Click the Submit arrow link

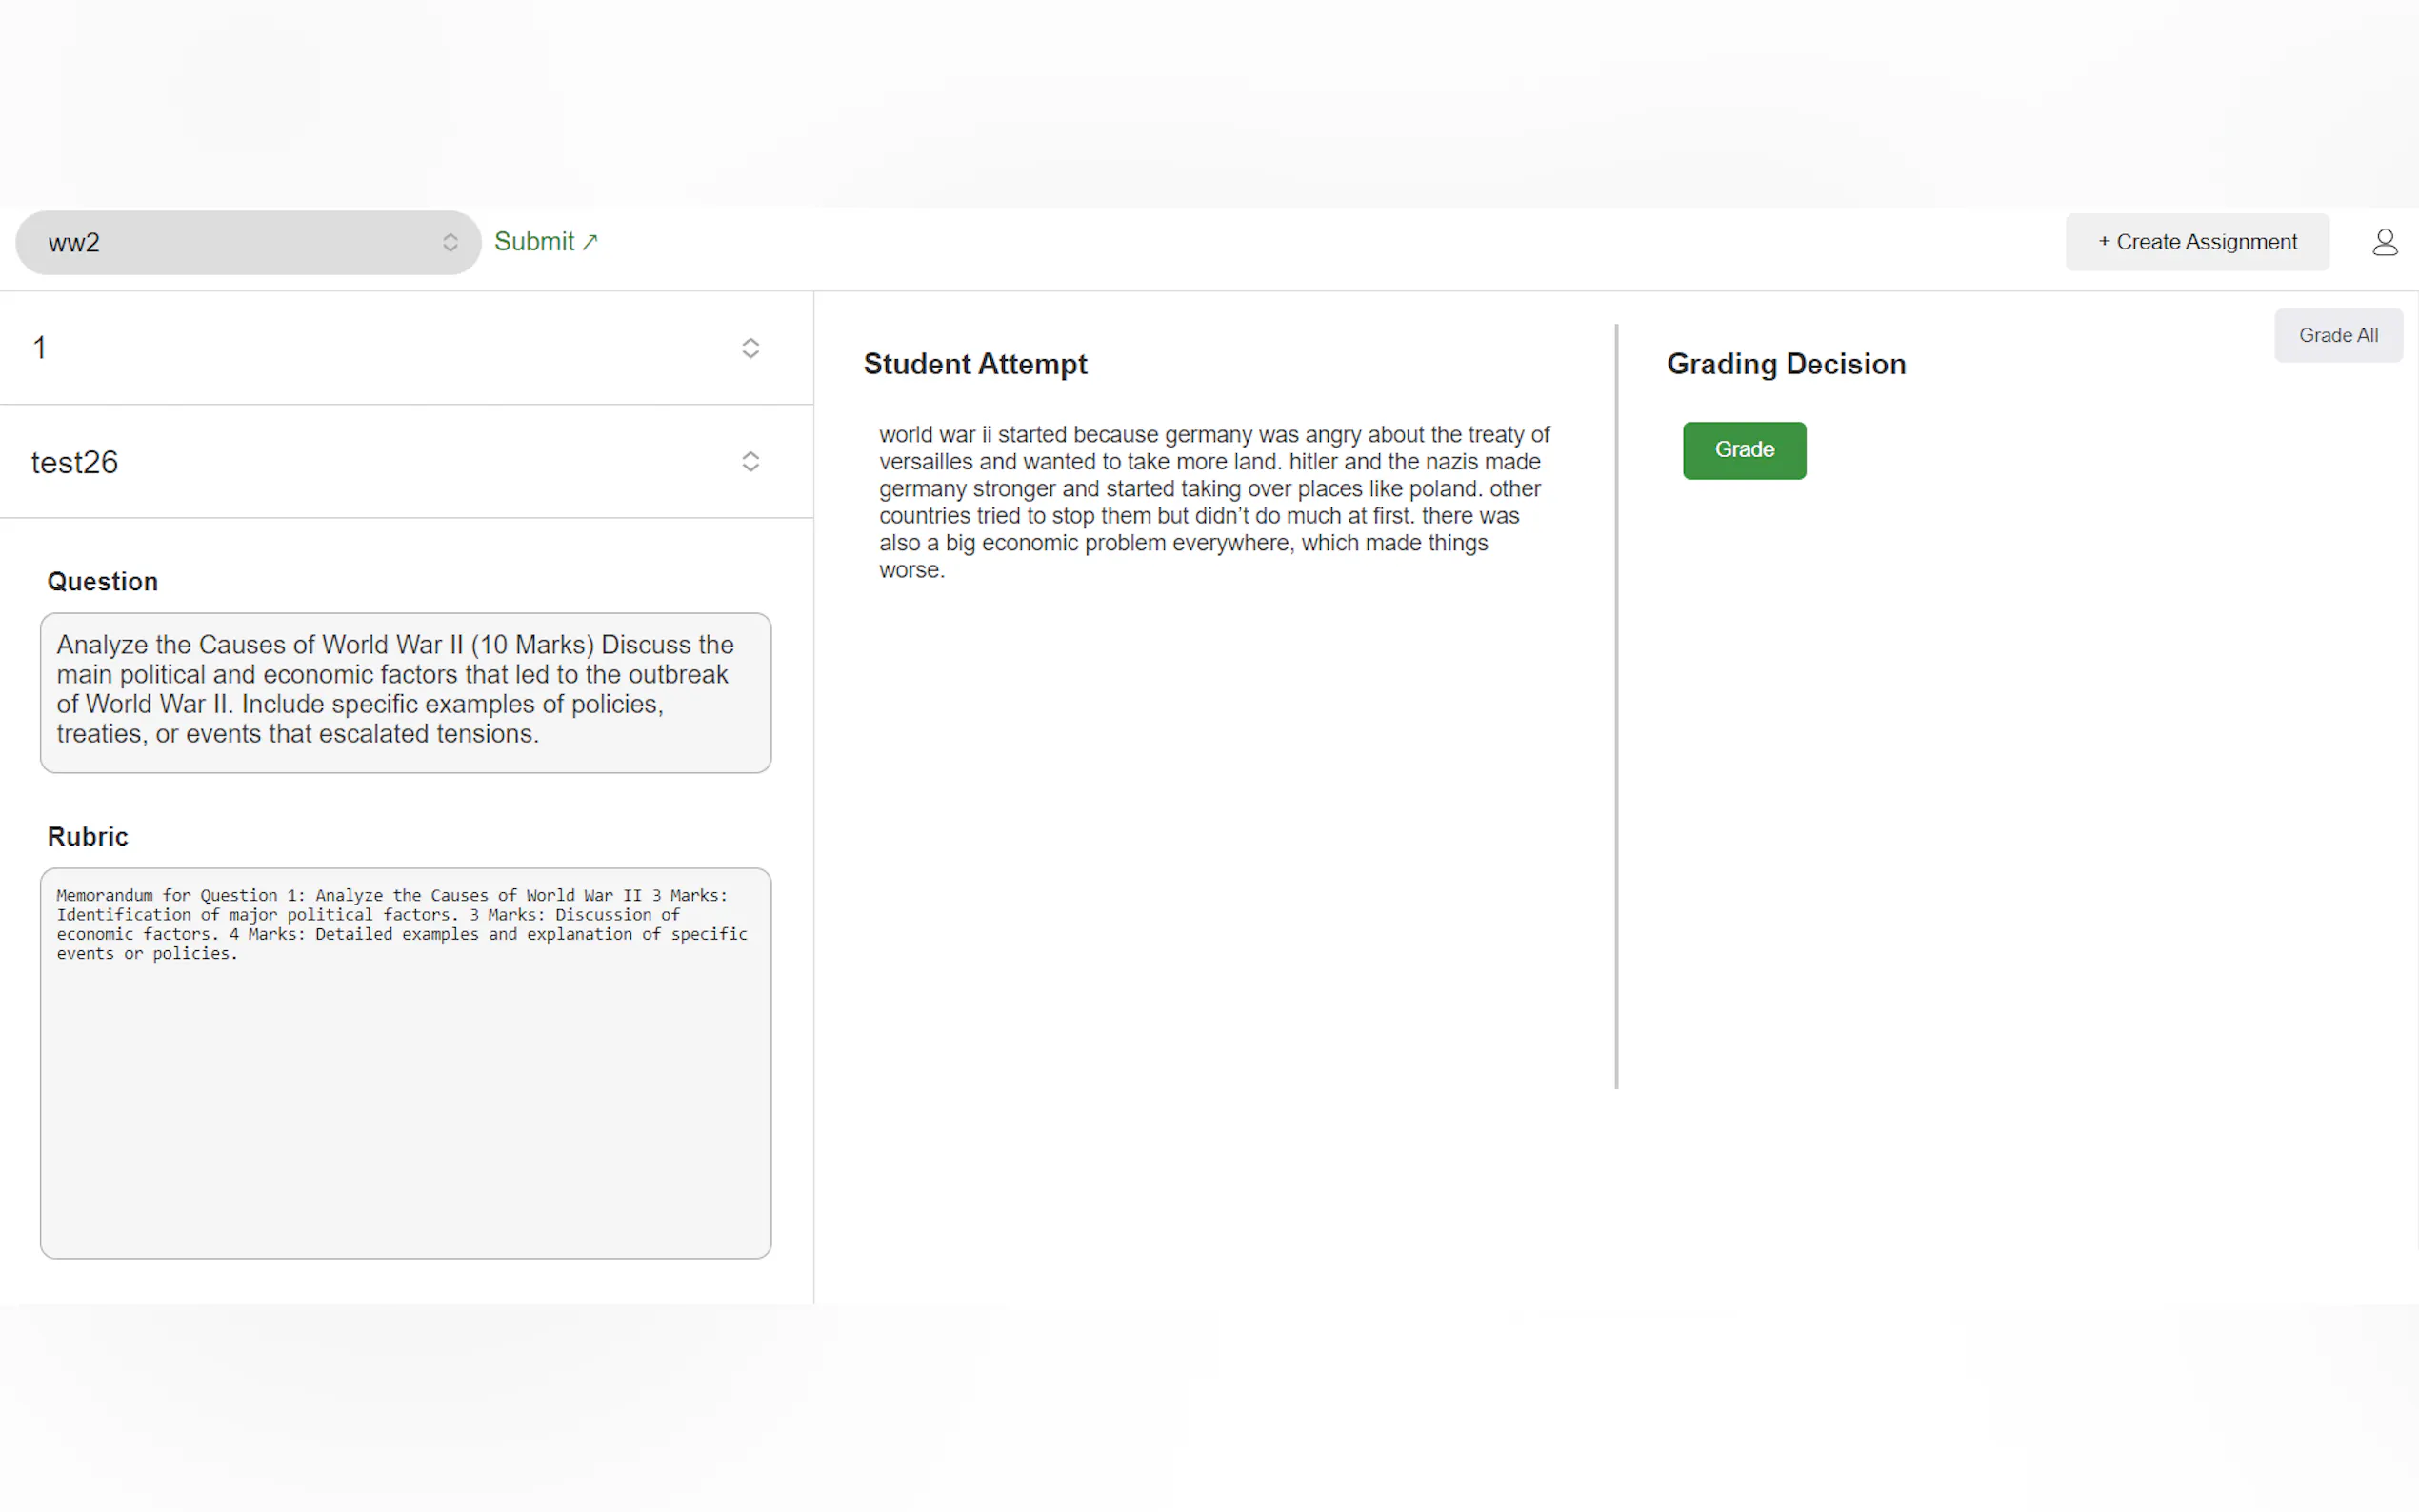[x=545, y=242]
